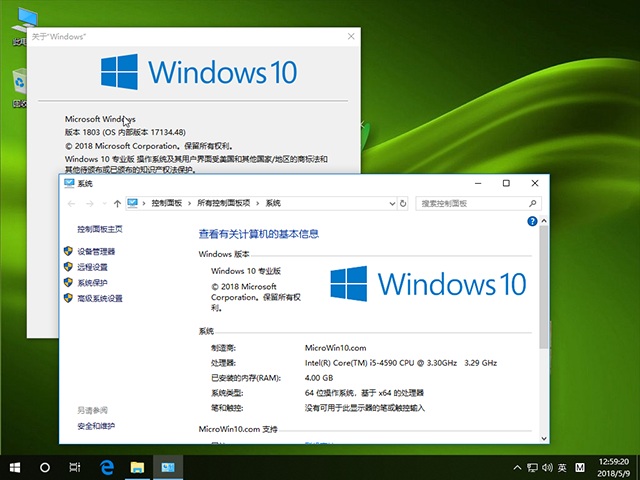Click the System breadcrumb segment

coord(273,203)
